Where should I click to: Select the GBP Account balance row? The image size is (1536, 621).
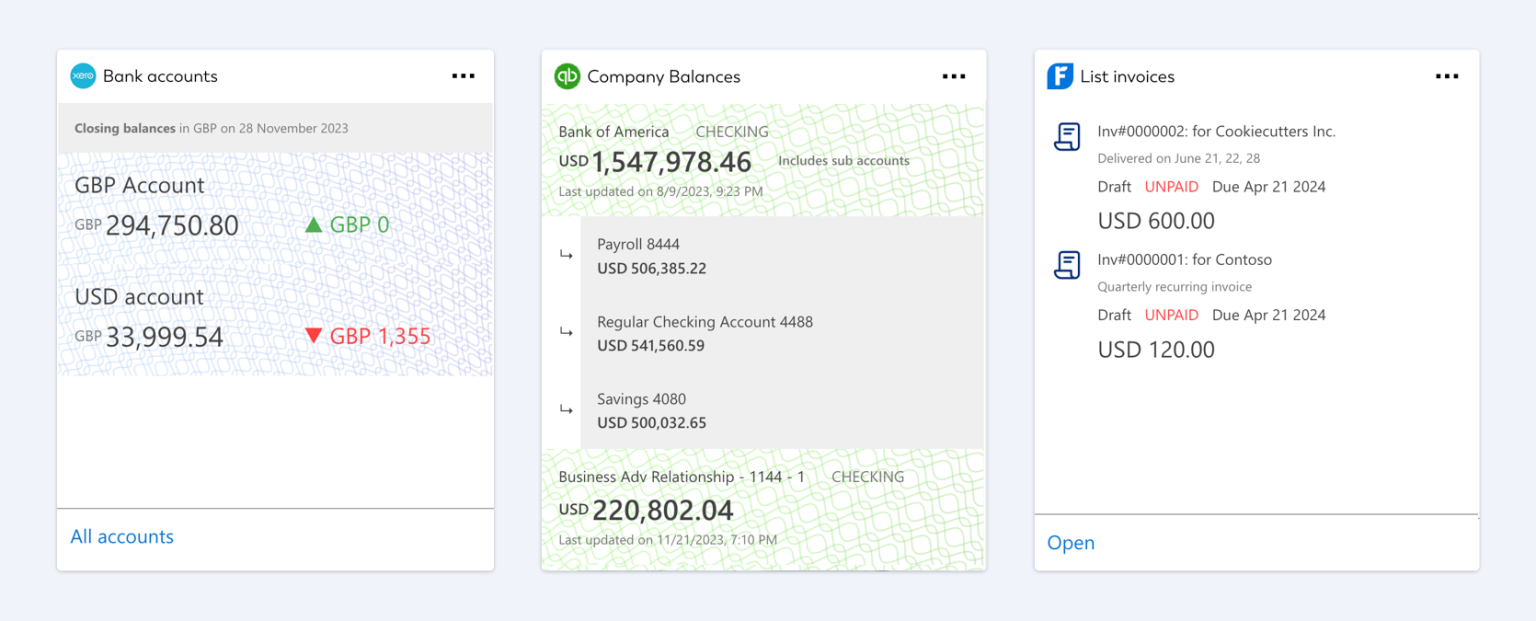(x=275, y=209)
